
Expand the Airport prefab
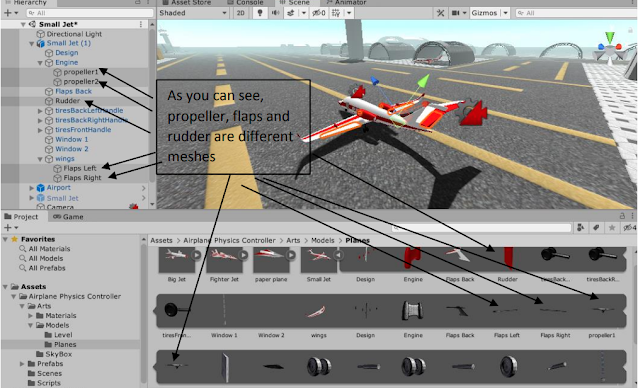tap(32, 188)
